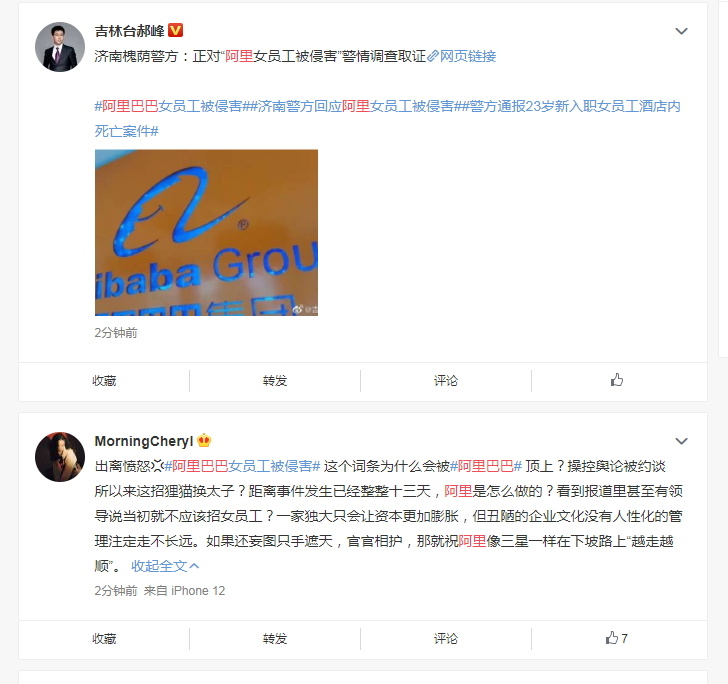Click 转发 on the first post
This screenshot has width=728, height=684.
pyautogui.click(x=275, y=381)
